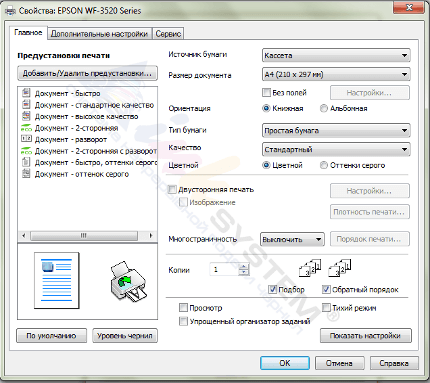Screen dimensions: 430x383
Task: Uncheck the 'Подбор' collate checkbox
Action: [x=272, y=289]
